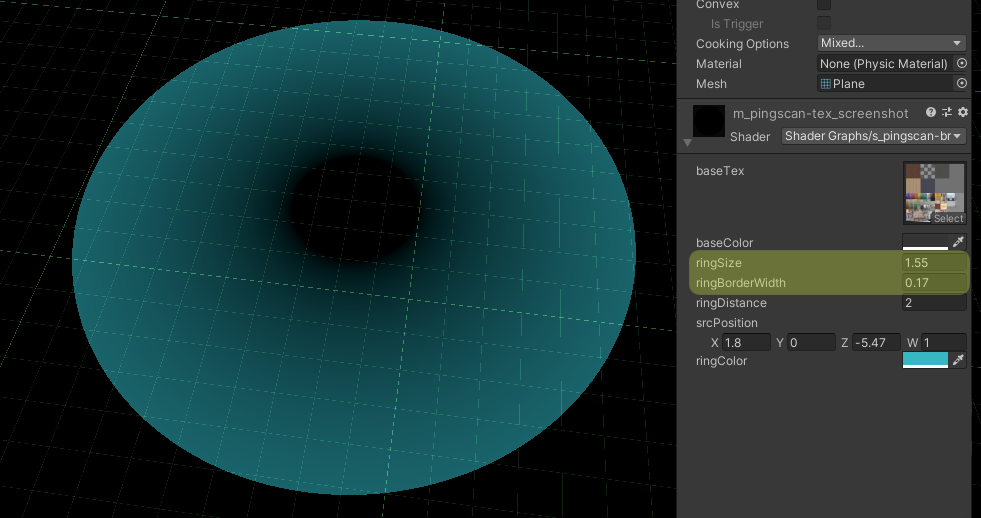Toggle the Convex checkbox
The height and width of the screenshot is (518, 981).
tap(824, 5)
